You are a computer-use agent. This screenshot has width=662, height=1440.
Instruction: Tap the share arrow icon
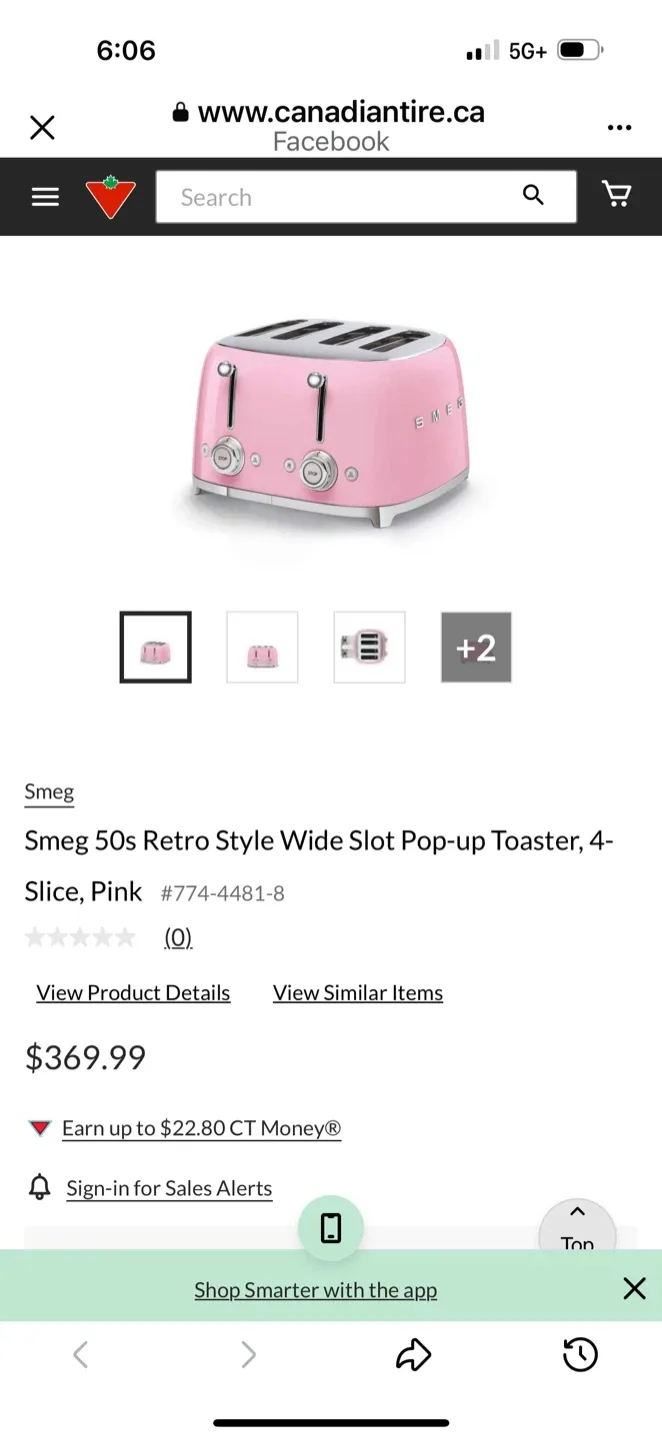(x=413, y=1354)
